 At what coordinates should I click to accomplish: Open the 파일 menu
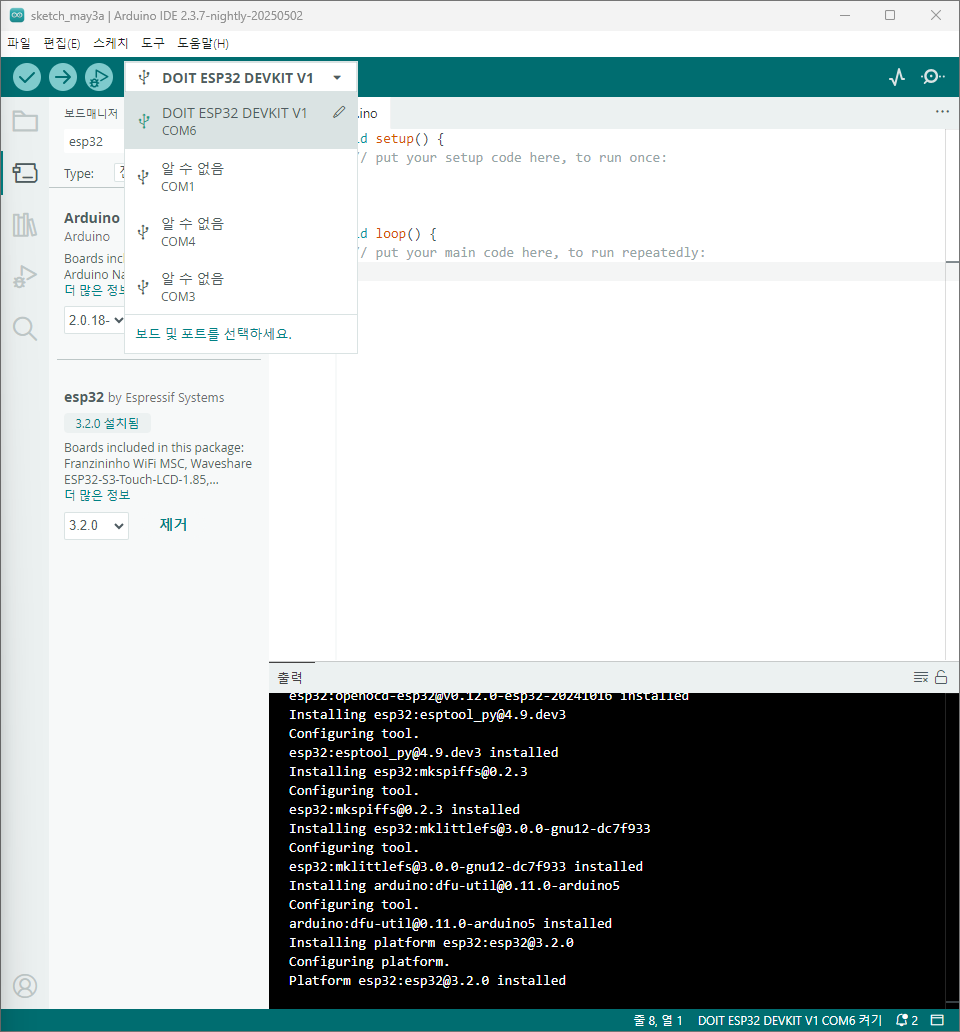19,43
